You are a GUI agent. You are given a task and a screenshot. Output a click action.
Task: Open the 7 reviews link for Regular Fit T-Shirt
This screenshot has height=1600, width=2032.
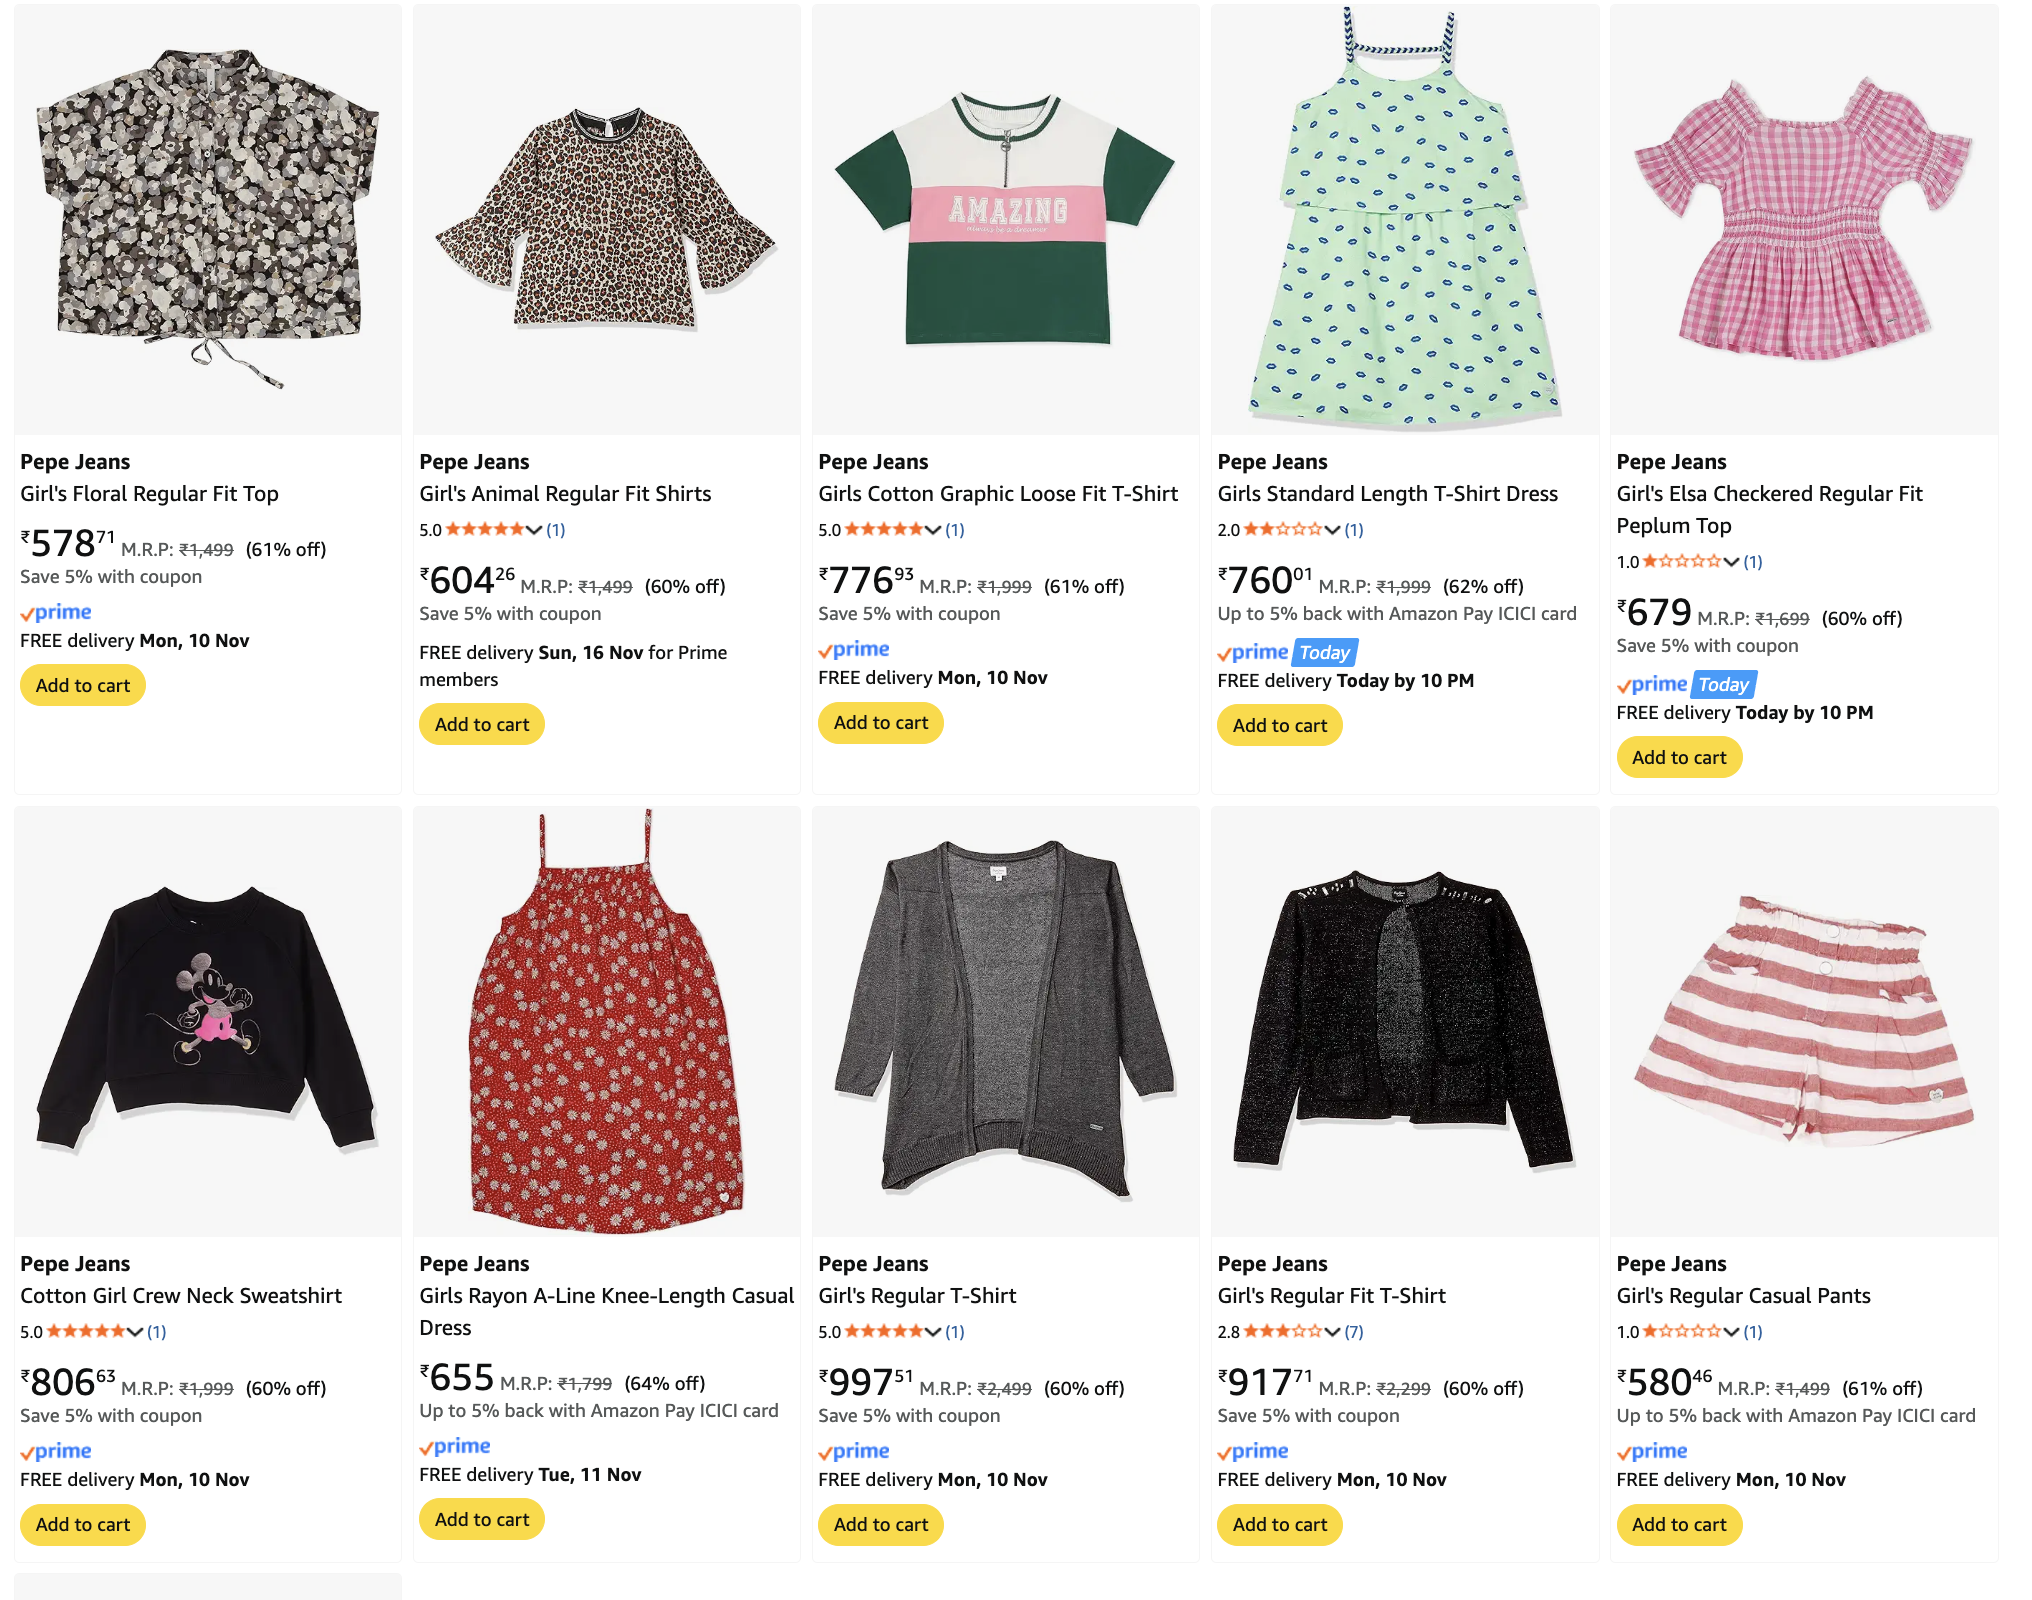[1354, 1332]
